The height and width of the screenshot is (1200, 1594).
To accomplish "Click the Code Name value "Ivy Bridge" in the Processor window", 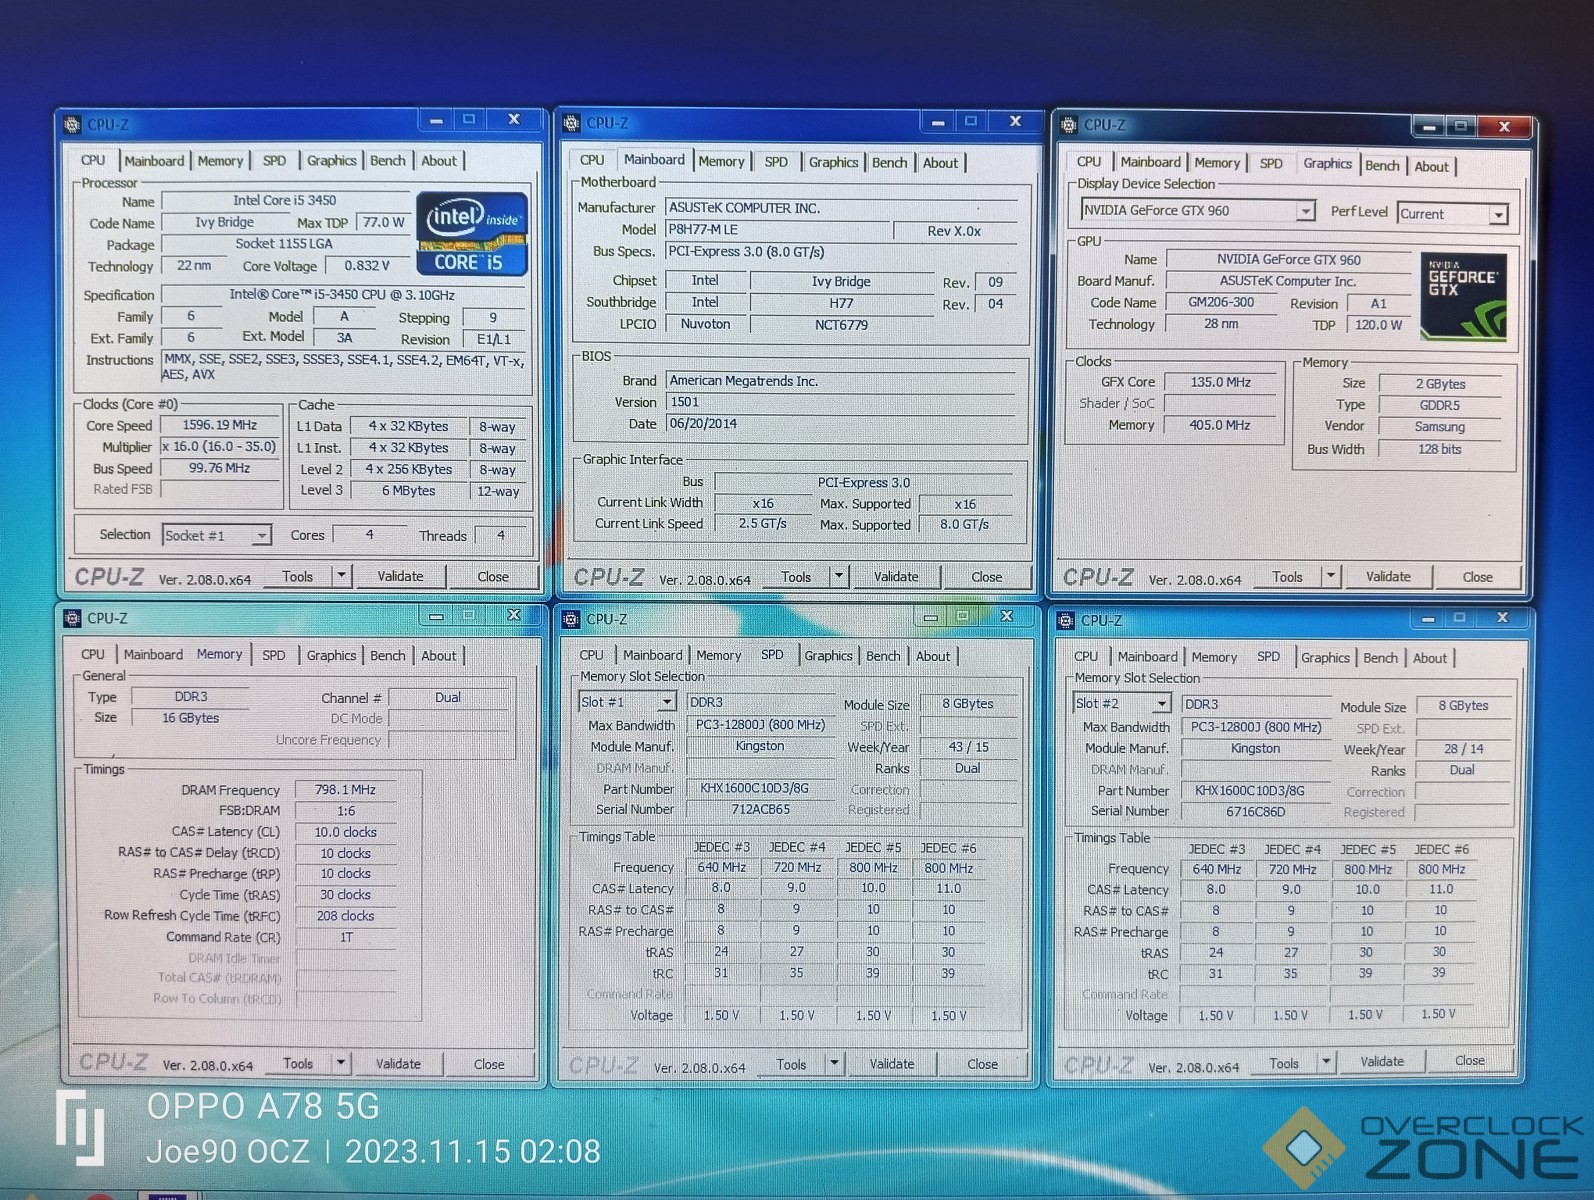I will pos(224,222).
